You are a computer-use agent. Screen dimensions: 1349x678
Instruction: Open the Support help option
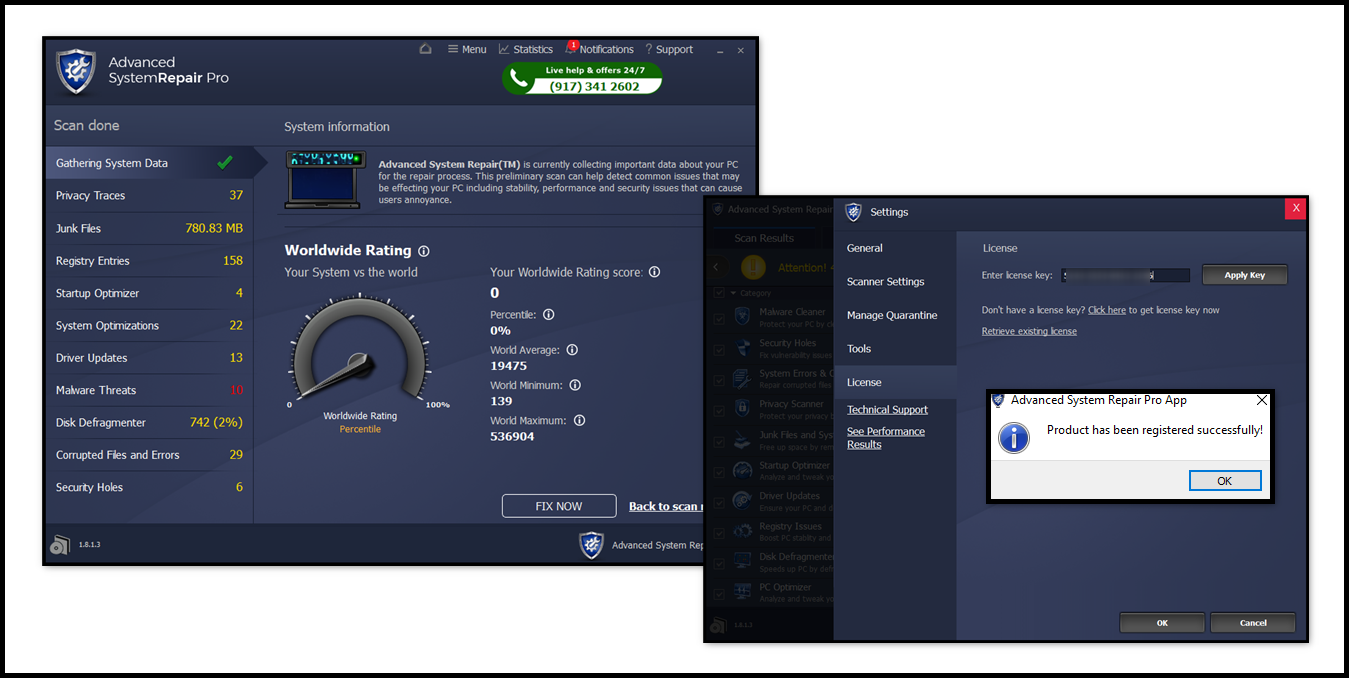coord(669,49)
